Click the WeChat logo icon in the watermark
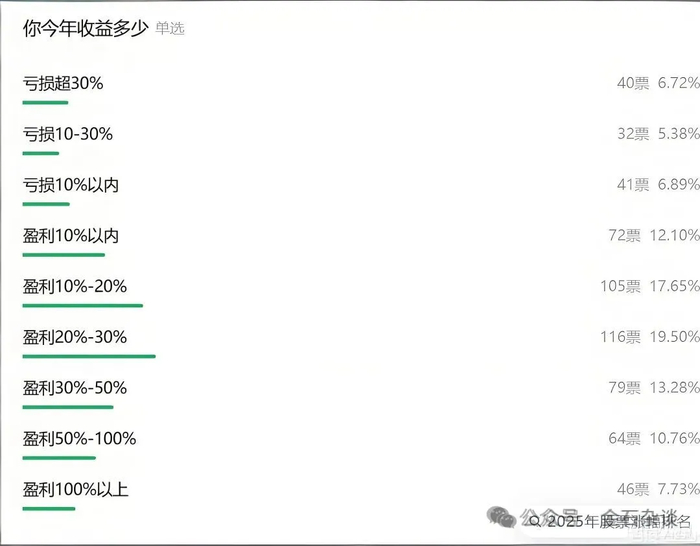The height and width of the screenshot is (546, 700). (499, 516)
